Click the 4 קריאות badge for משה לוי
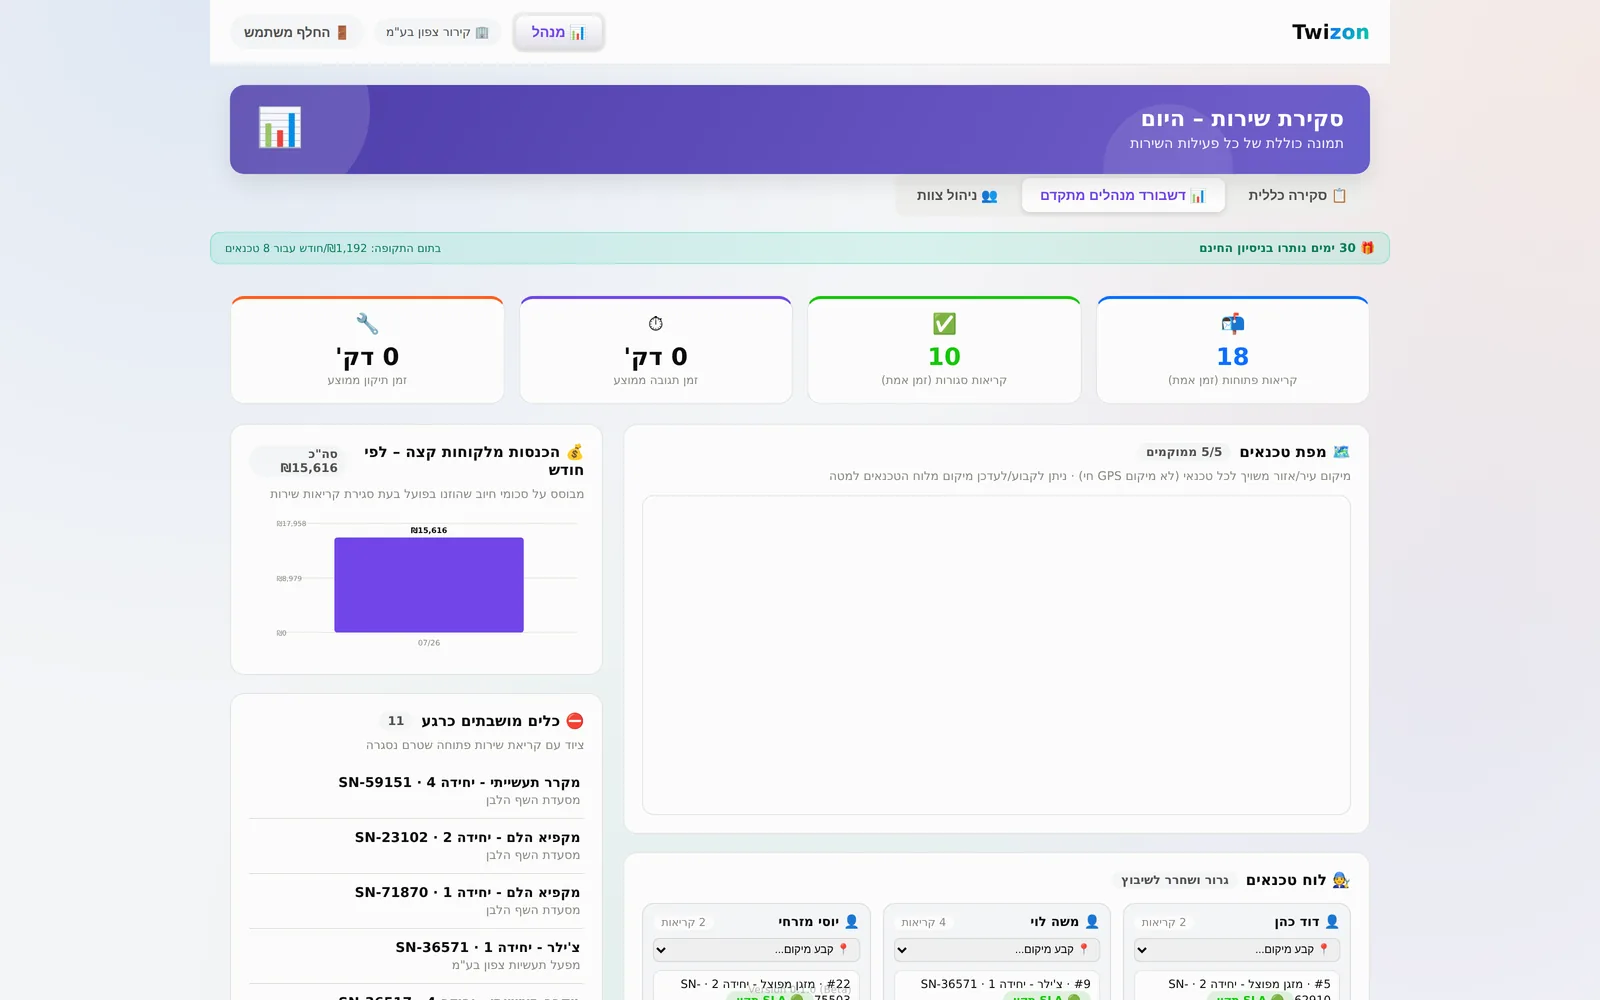 (923, 922)
